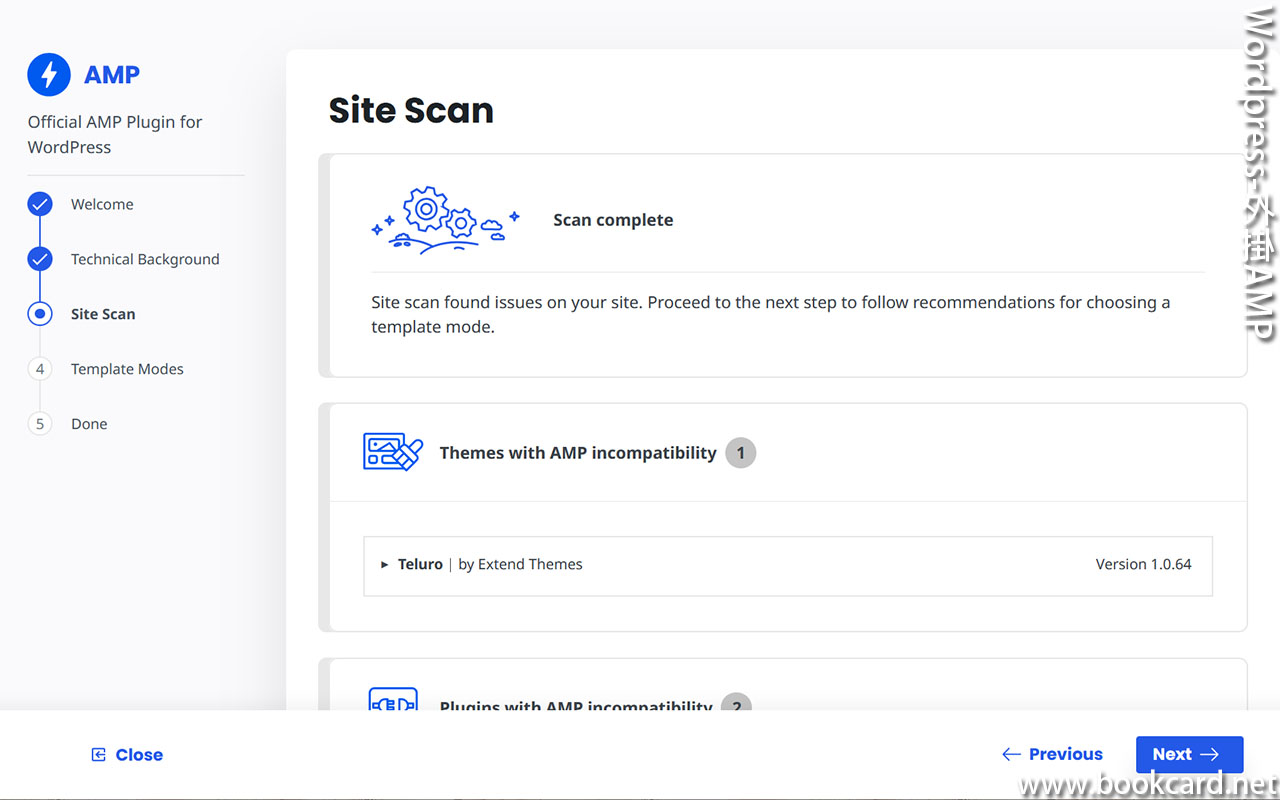The height and width of the screenshot is (800, 1280).
Task: Select the Site Scan radio indicator
Action: [x=39, y=314]
